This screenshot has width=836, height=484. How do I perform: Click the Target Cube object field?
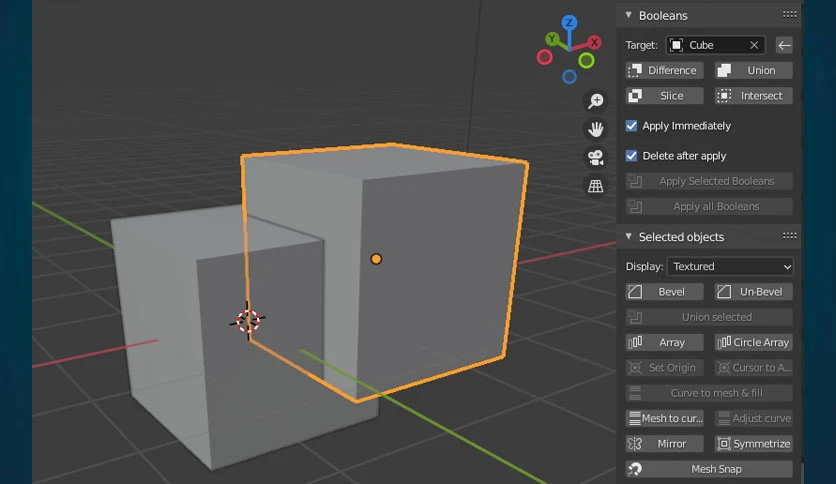coord(716,45)
